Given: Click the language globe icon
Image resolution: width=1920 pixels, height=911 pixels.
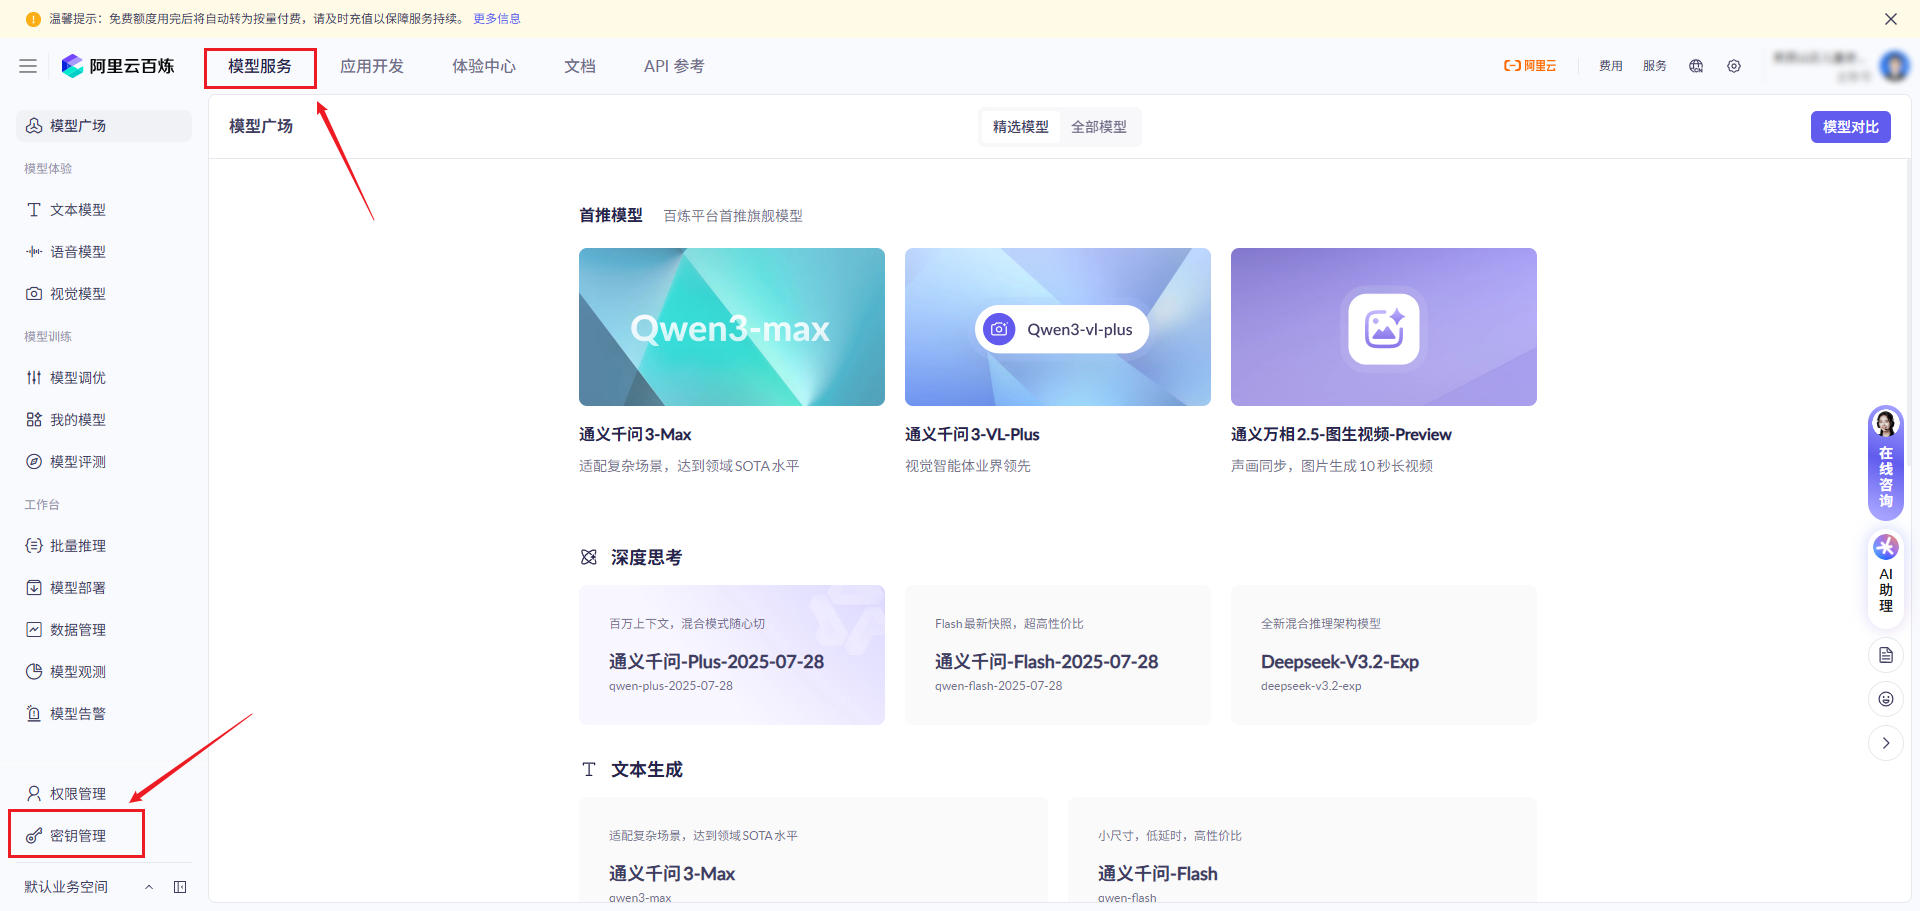Looking at the screenshot, I should point(1696,66).
